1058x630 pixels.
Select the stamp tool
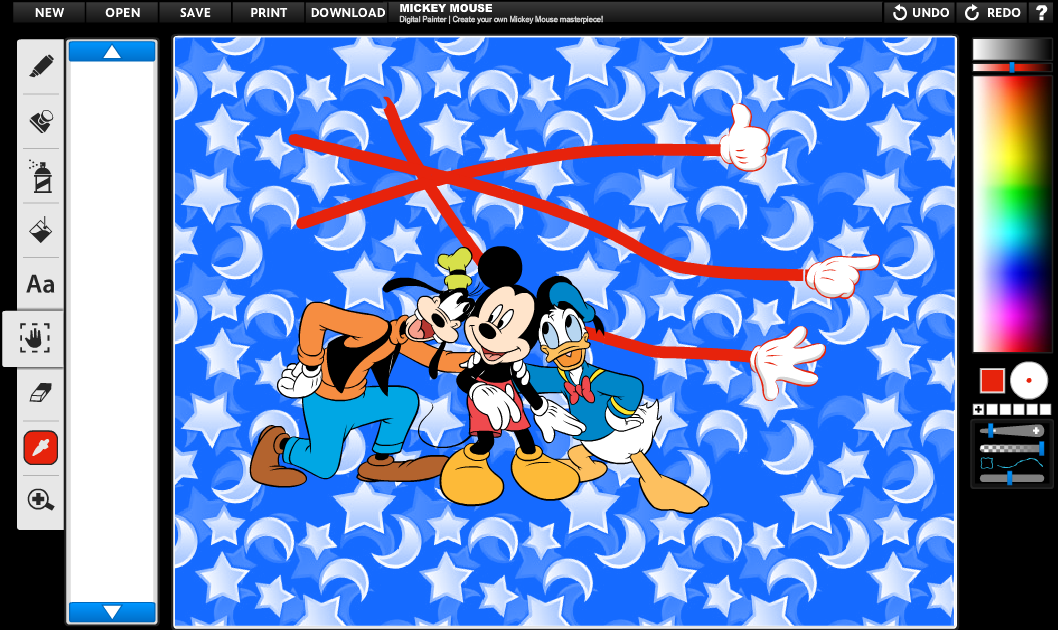40,121
